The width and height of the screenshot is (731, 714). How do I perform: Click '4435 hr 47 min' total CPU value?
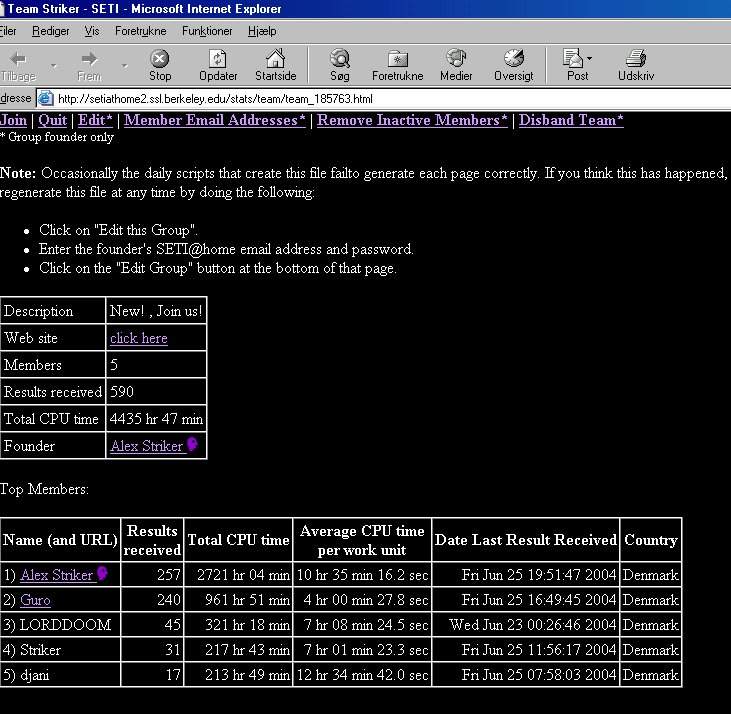click(156, 419)
